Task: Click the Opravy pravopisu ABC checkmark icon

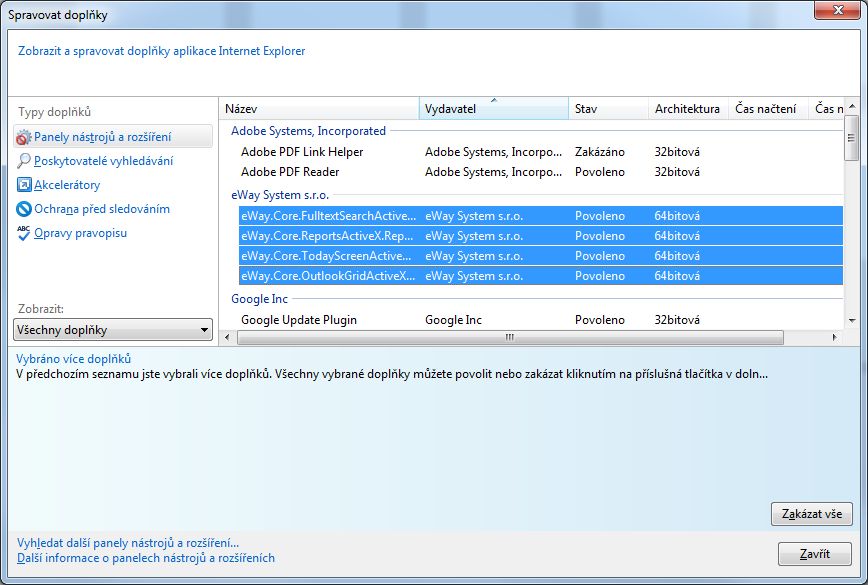Action: point(24,233)
